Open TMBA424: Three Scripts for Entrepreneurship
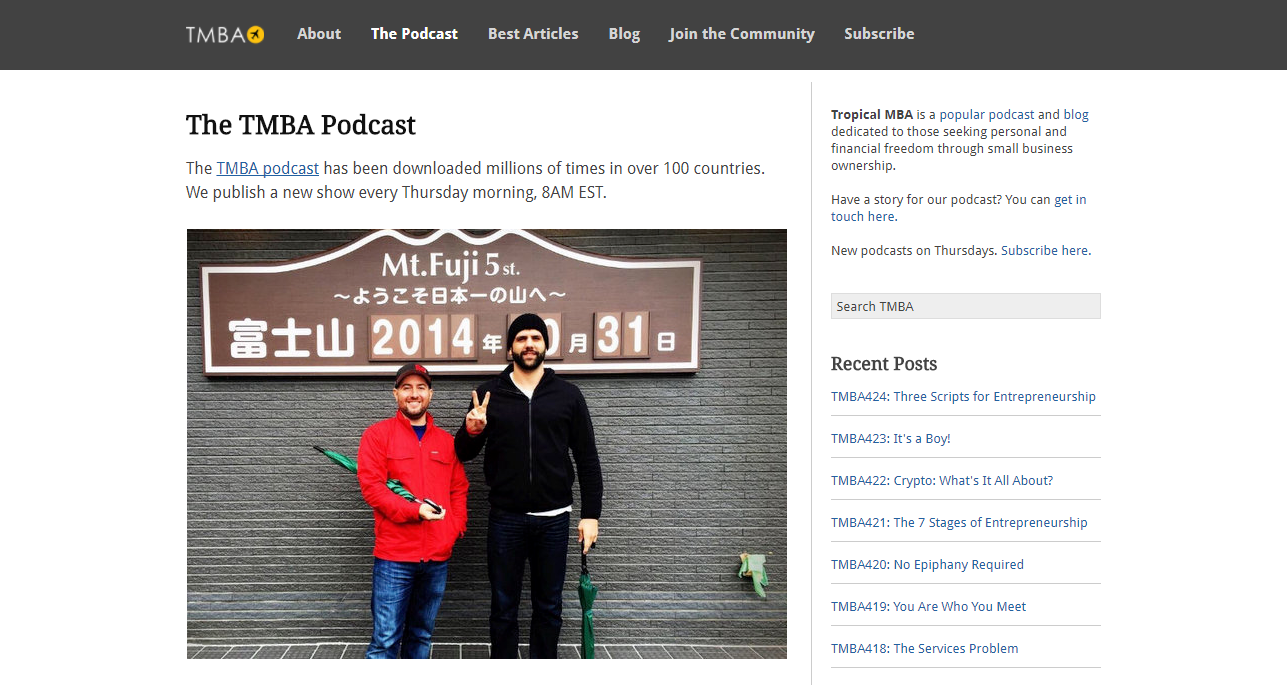Screen dimensions: 1287x685 point(963,397)
